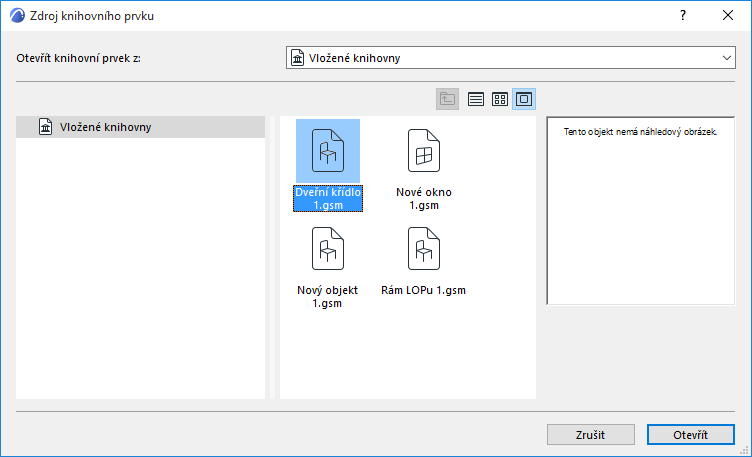This screenshot has height=457, width=752.
Task: Close the Zdroj knihovního prvku dialog
Action: click(x=728, y=15)
